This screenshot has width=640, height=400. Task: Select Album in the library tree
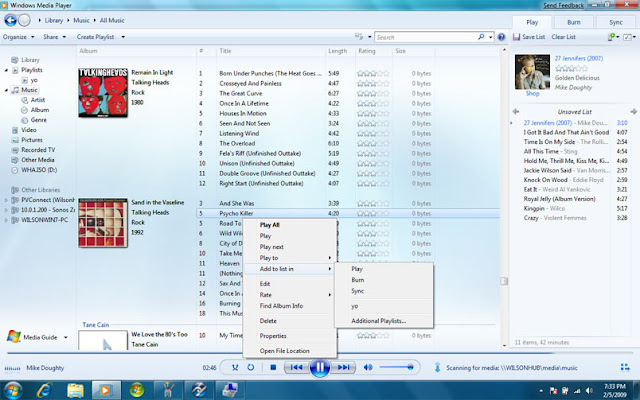click(40, 110)
